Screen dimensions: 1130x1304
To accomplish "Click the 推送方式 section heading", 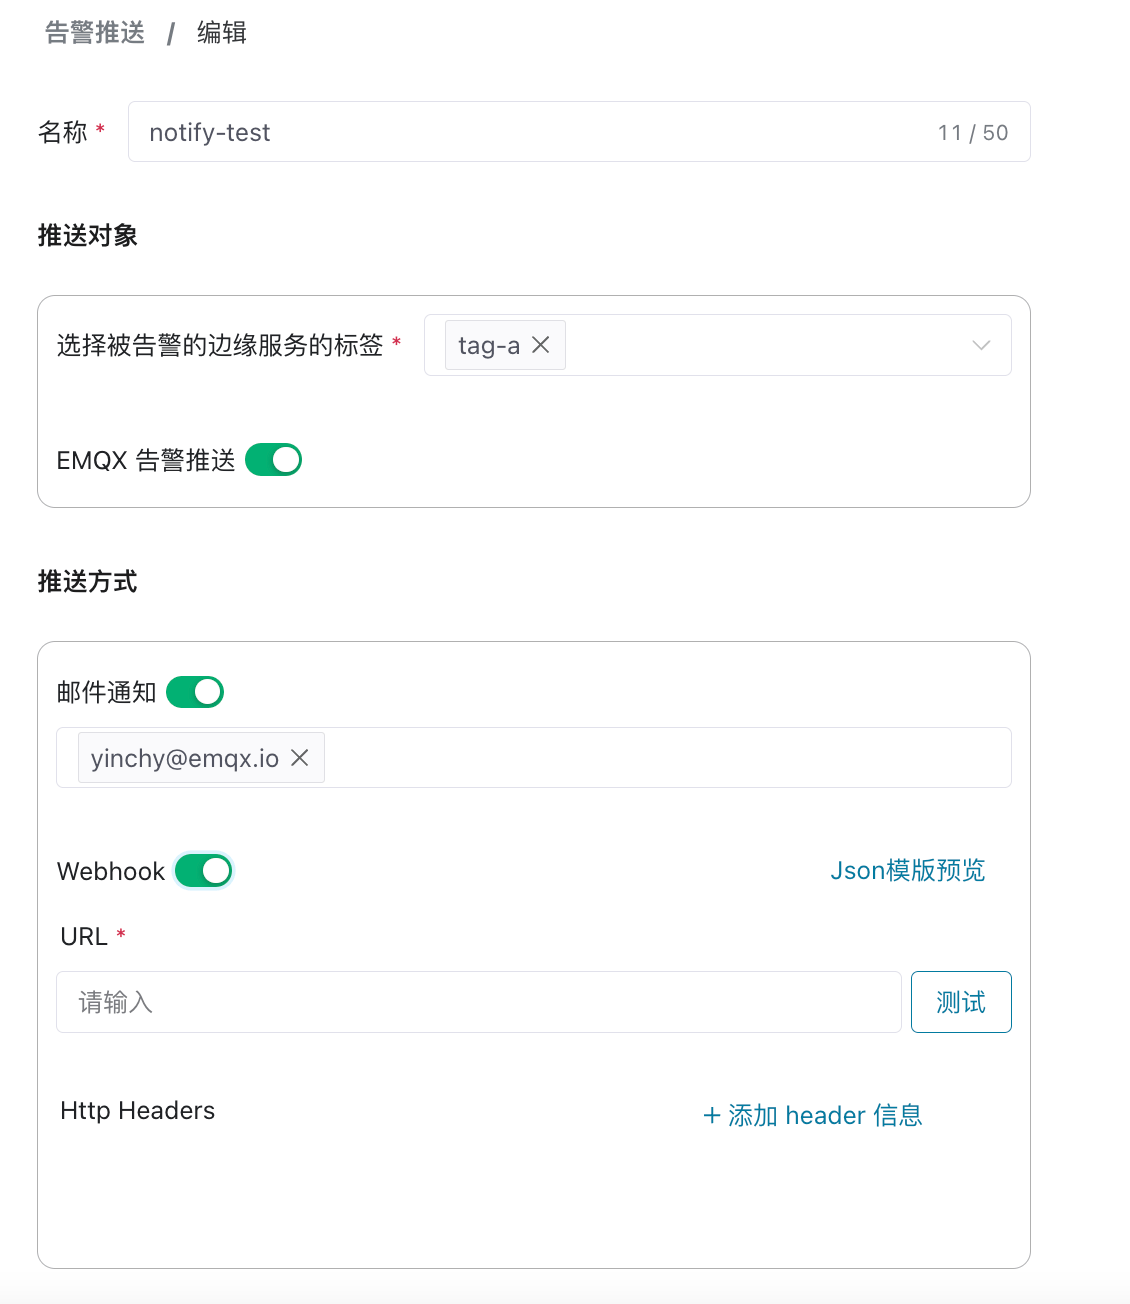I will (88, 582).
